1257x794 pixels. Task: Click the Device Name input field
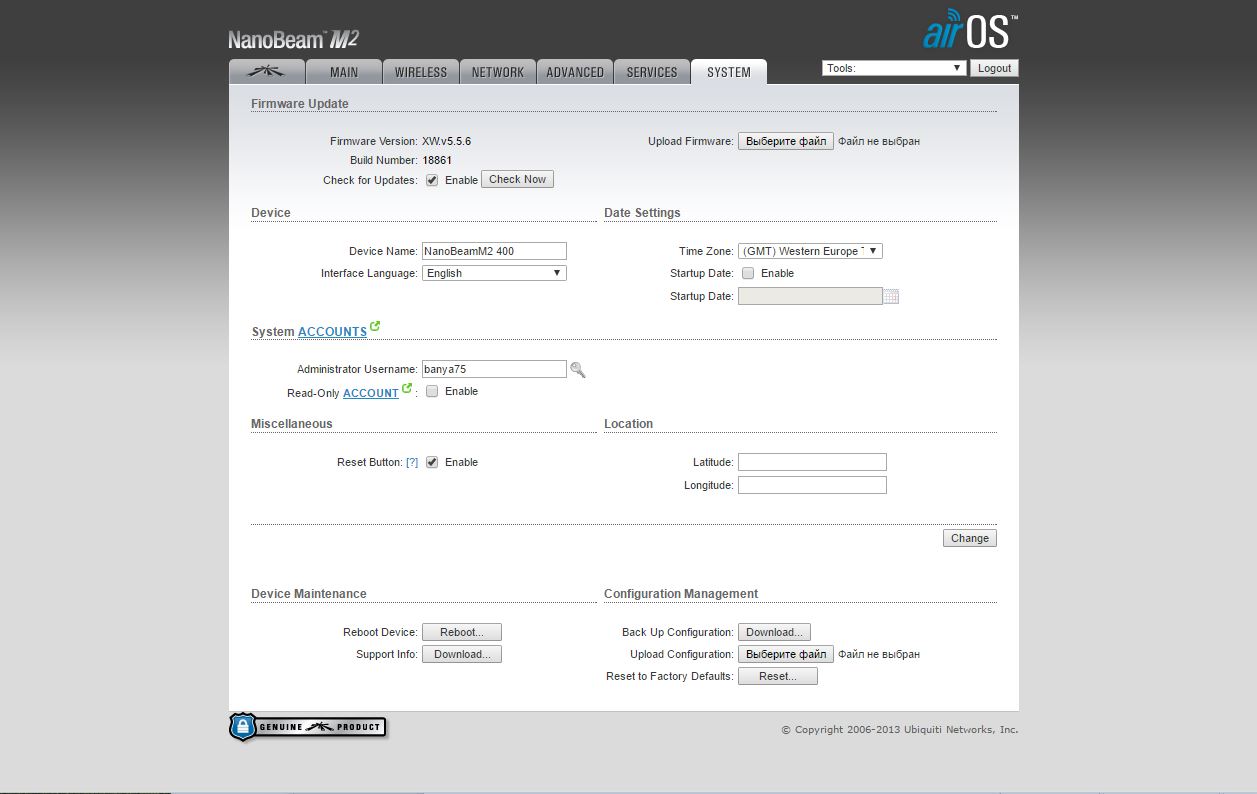pos(494,251)
